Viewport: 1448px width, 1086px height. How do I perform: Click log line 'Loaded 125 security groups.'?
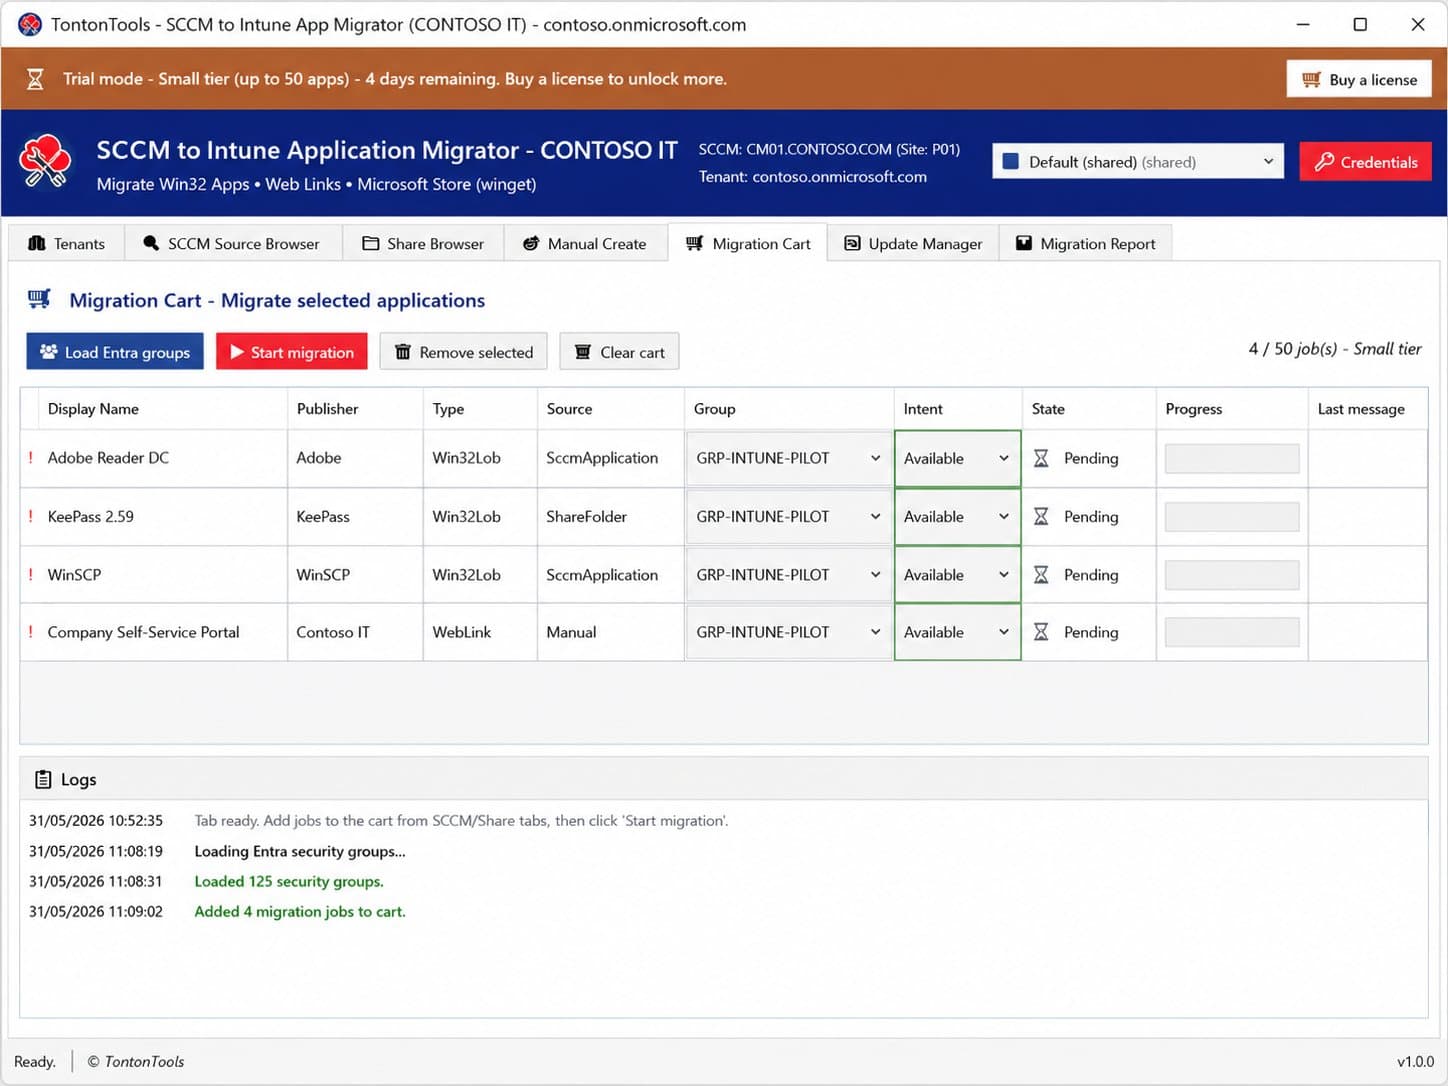point(289,881)
